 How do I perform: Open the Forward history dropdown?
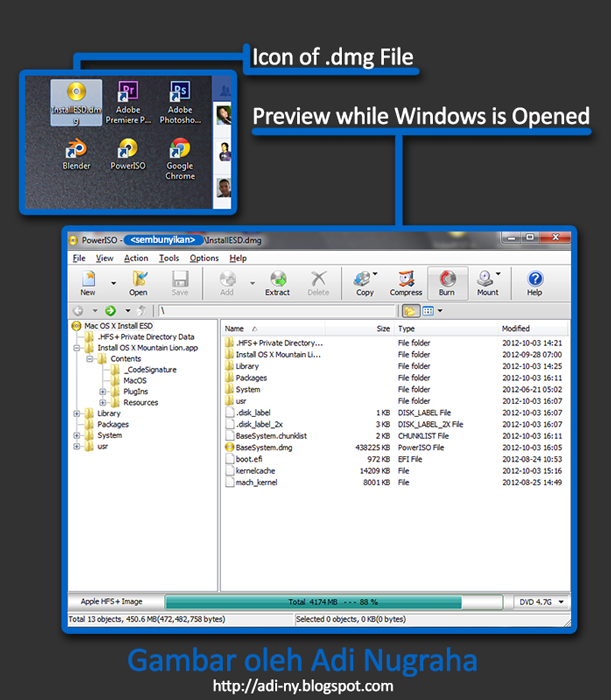click(x=128, y=310)
